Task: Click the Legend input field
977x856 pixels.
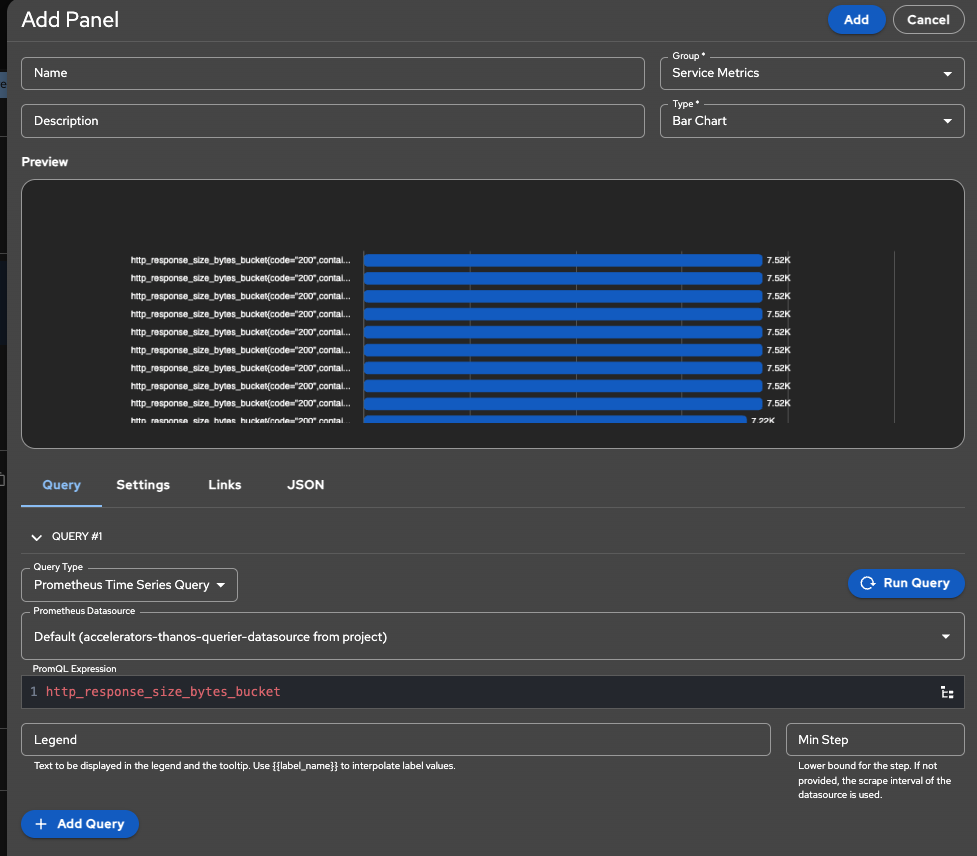Action: tap(396, 740)
